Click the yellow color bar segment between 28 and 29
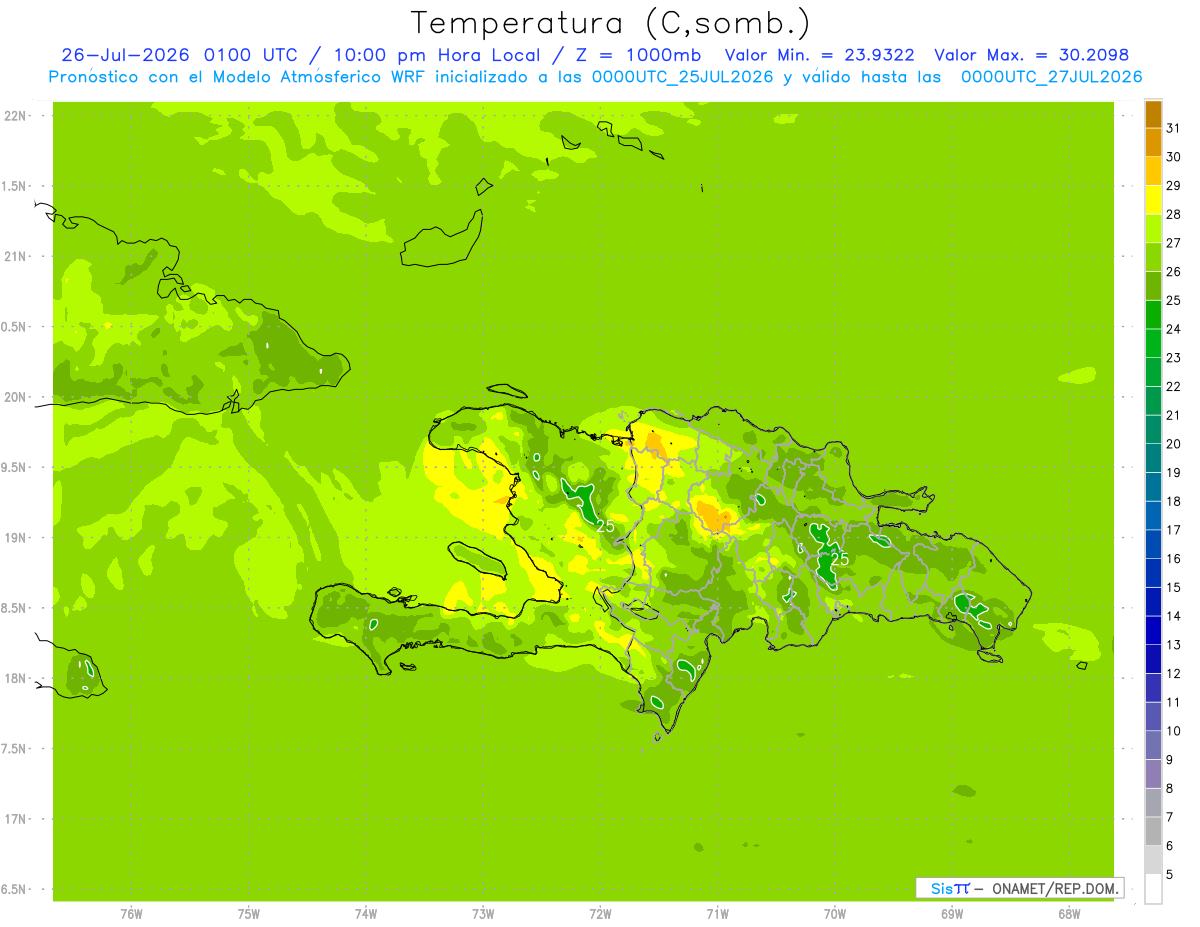The width and height of the screenshot is (1200, 927). [1153, 200]
